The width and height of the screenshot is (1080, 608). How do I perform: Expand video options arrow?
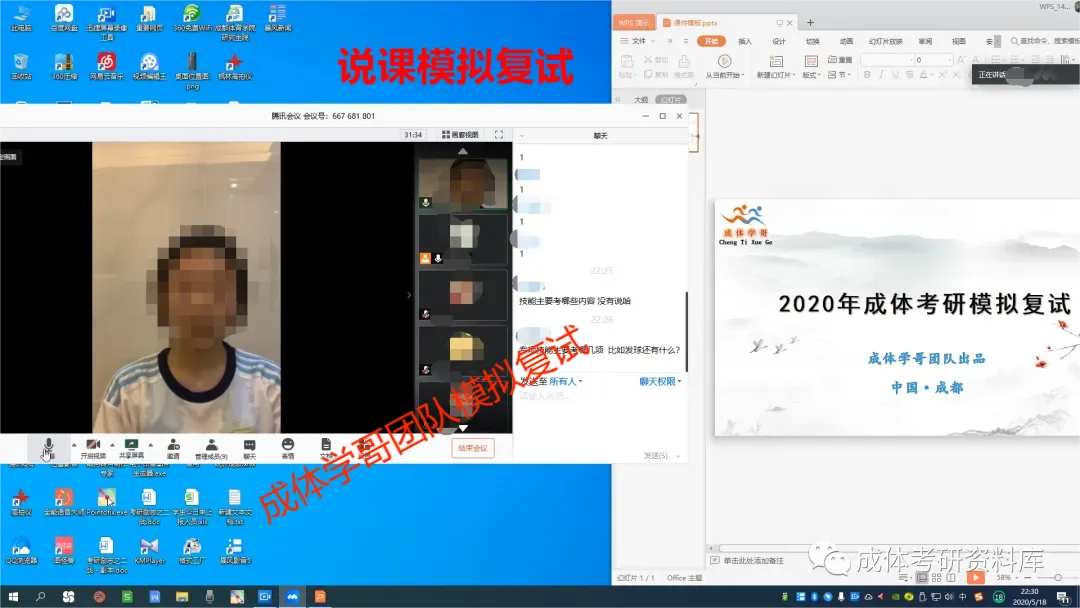click(112, 445)
